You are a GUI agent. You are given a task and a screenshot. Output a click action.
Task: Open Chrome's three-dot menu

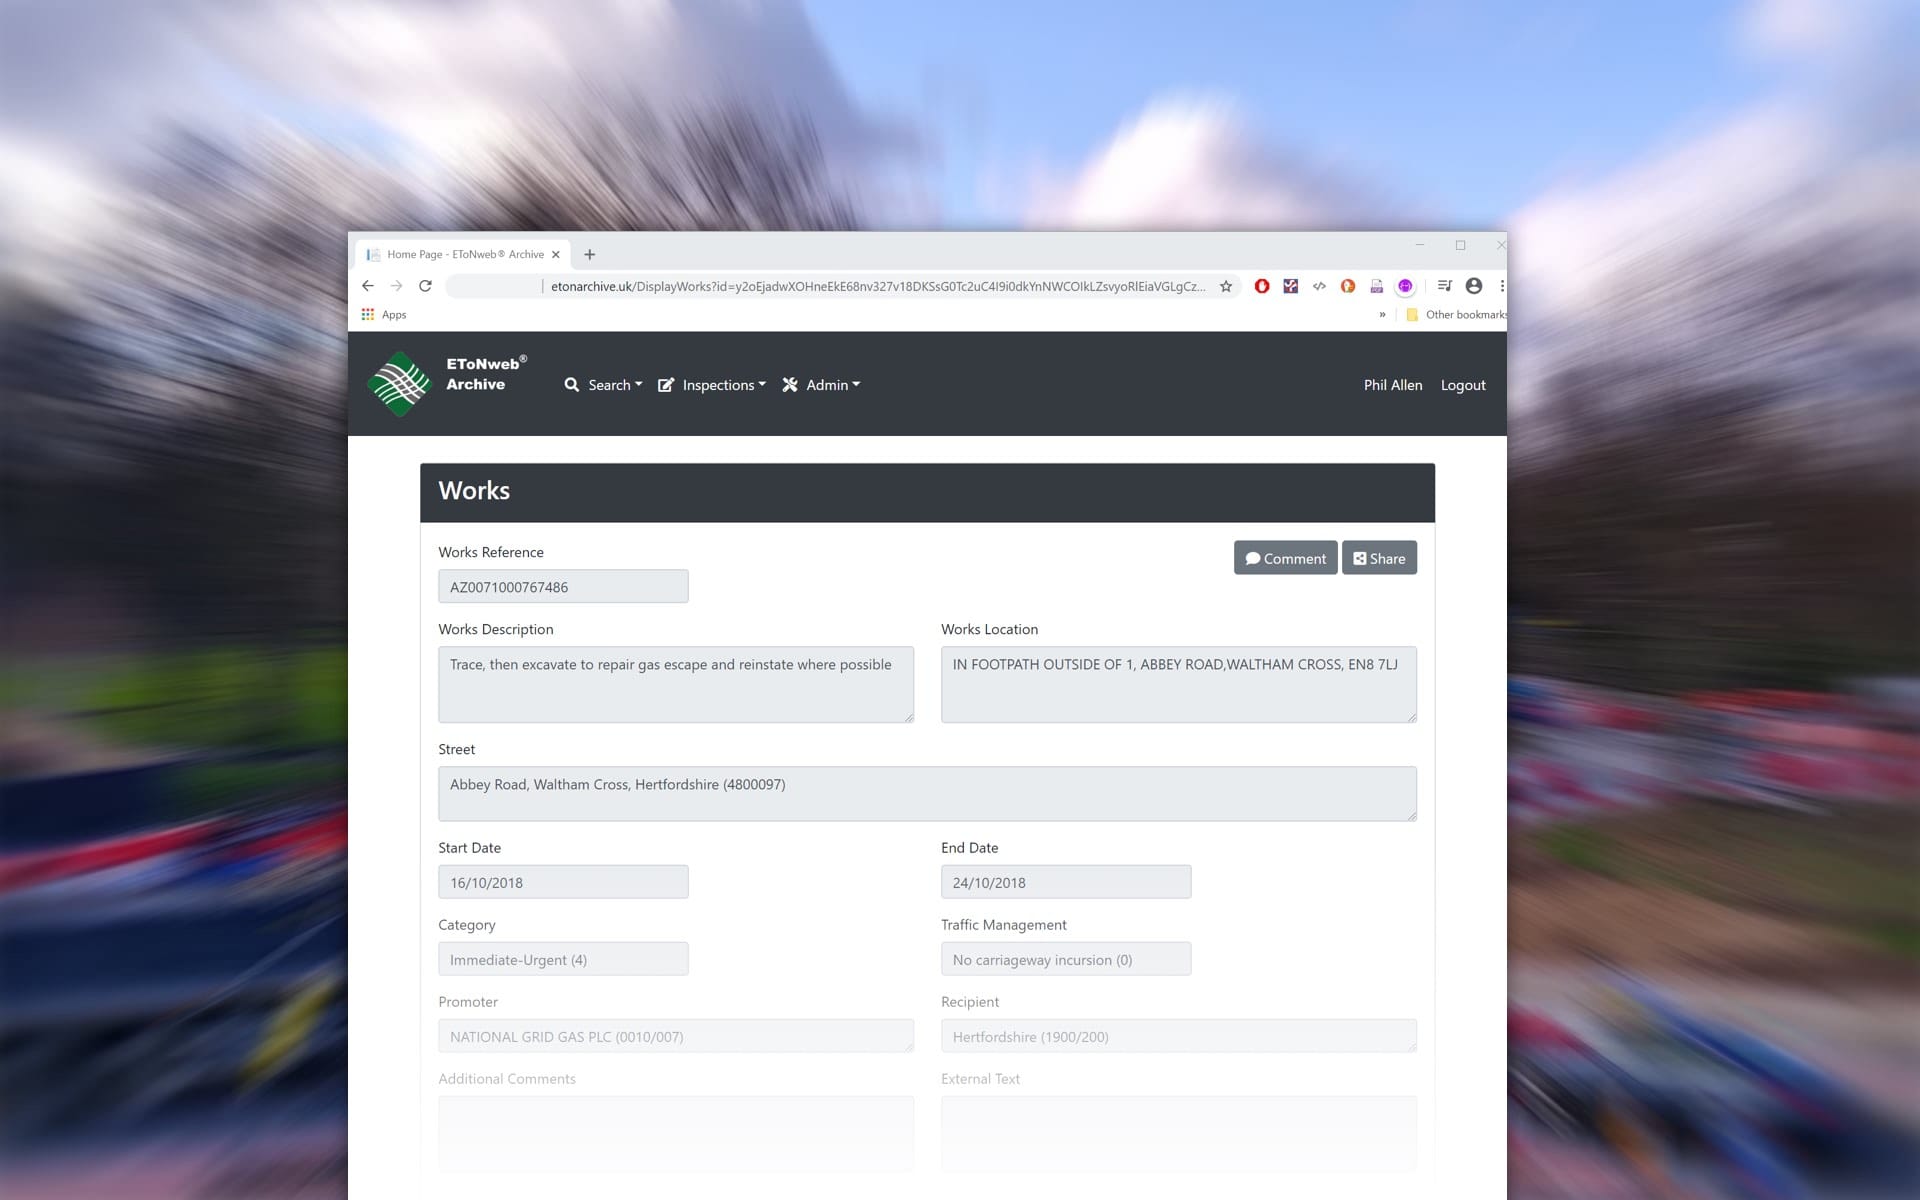pyautogui.click(x=1501, y=286)
